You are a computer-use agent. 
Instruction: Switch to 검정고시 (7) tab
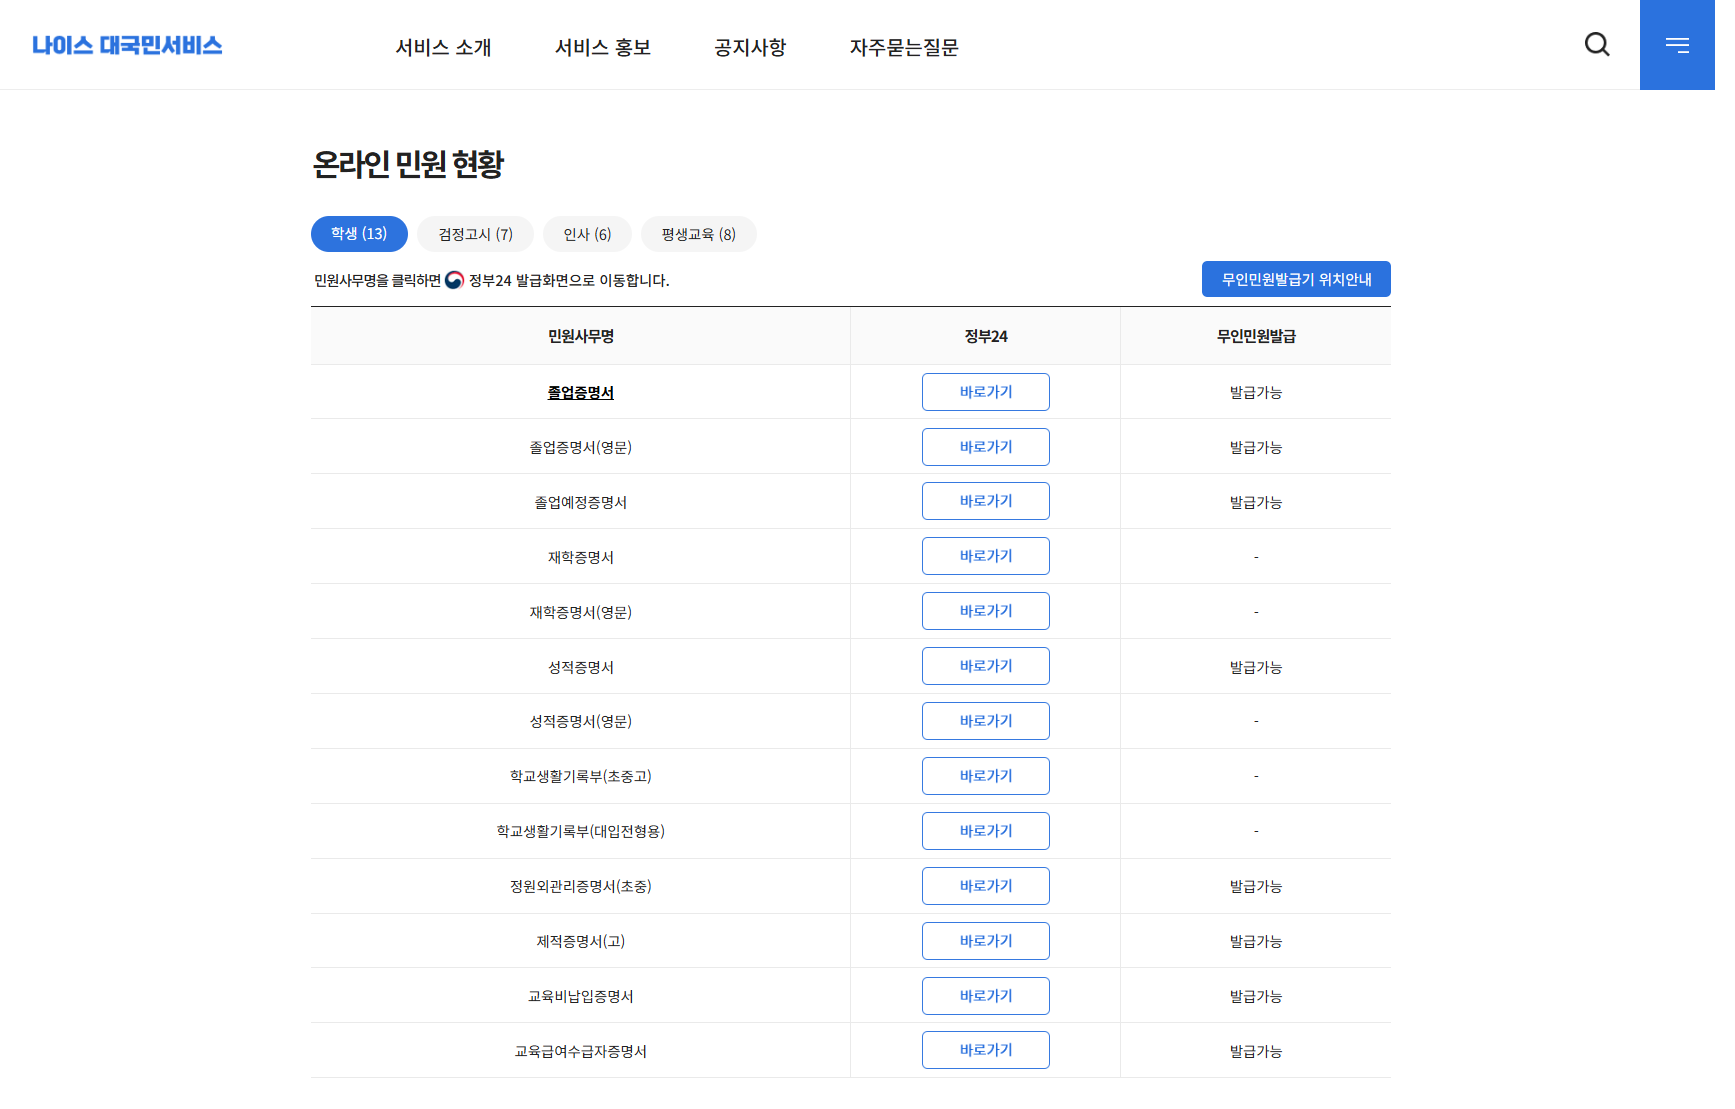(x=475, y=234)
